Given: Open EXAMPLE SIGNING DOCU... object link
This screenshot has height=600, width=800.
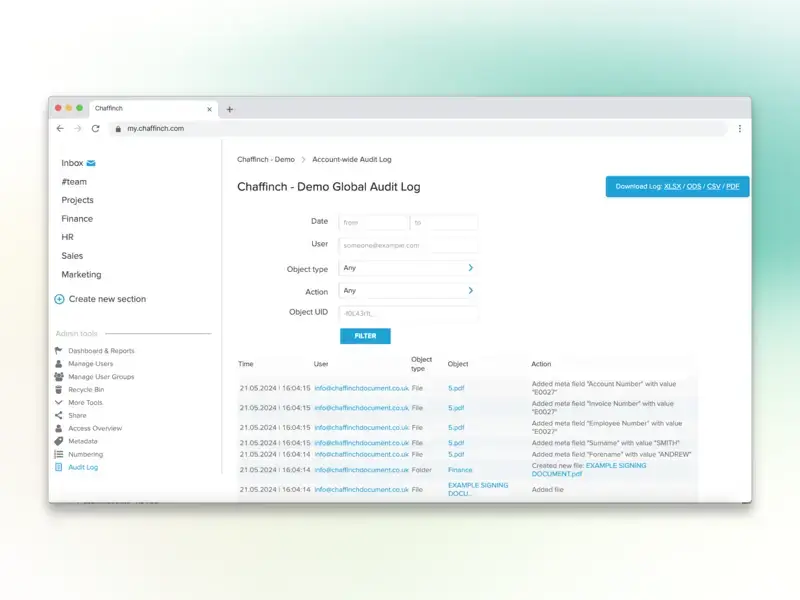Looking at the screenshot, I should pyautogui.click(x=478, y=489).
